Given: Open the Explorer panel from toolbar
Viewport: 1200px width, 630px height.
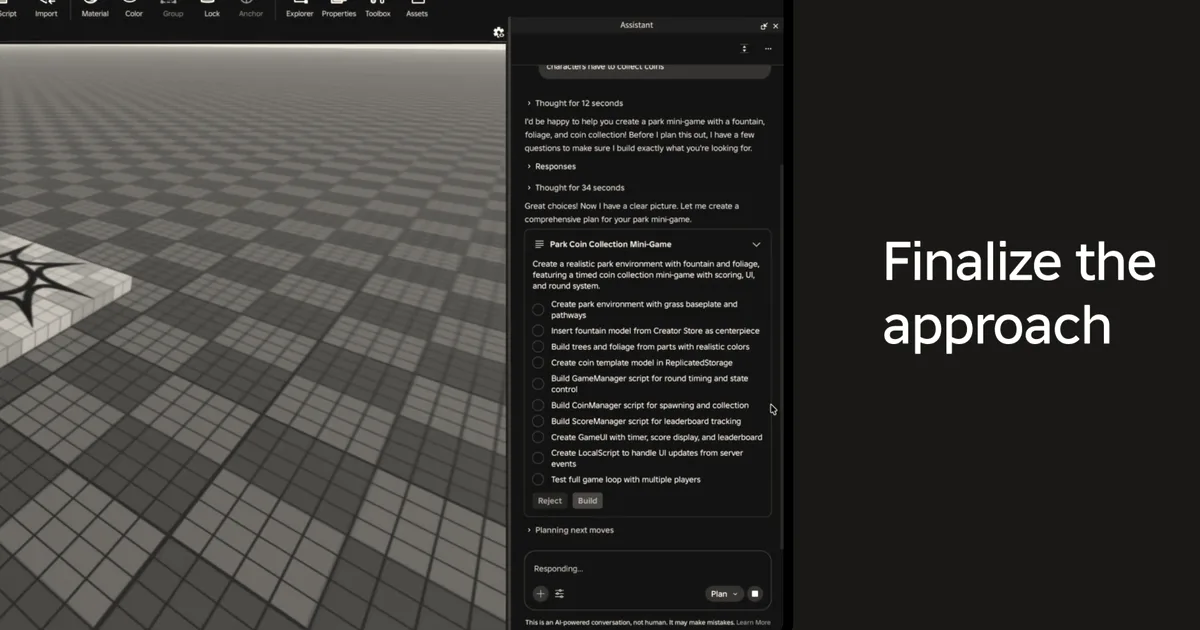Looking at the screenshot, I should [x=300, y=10].
